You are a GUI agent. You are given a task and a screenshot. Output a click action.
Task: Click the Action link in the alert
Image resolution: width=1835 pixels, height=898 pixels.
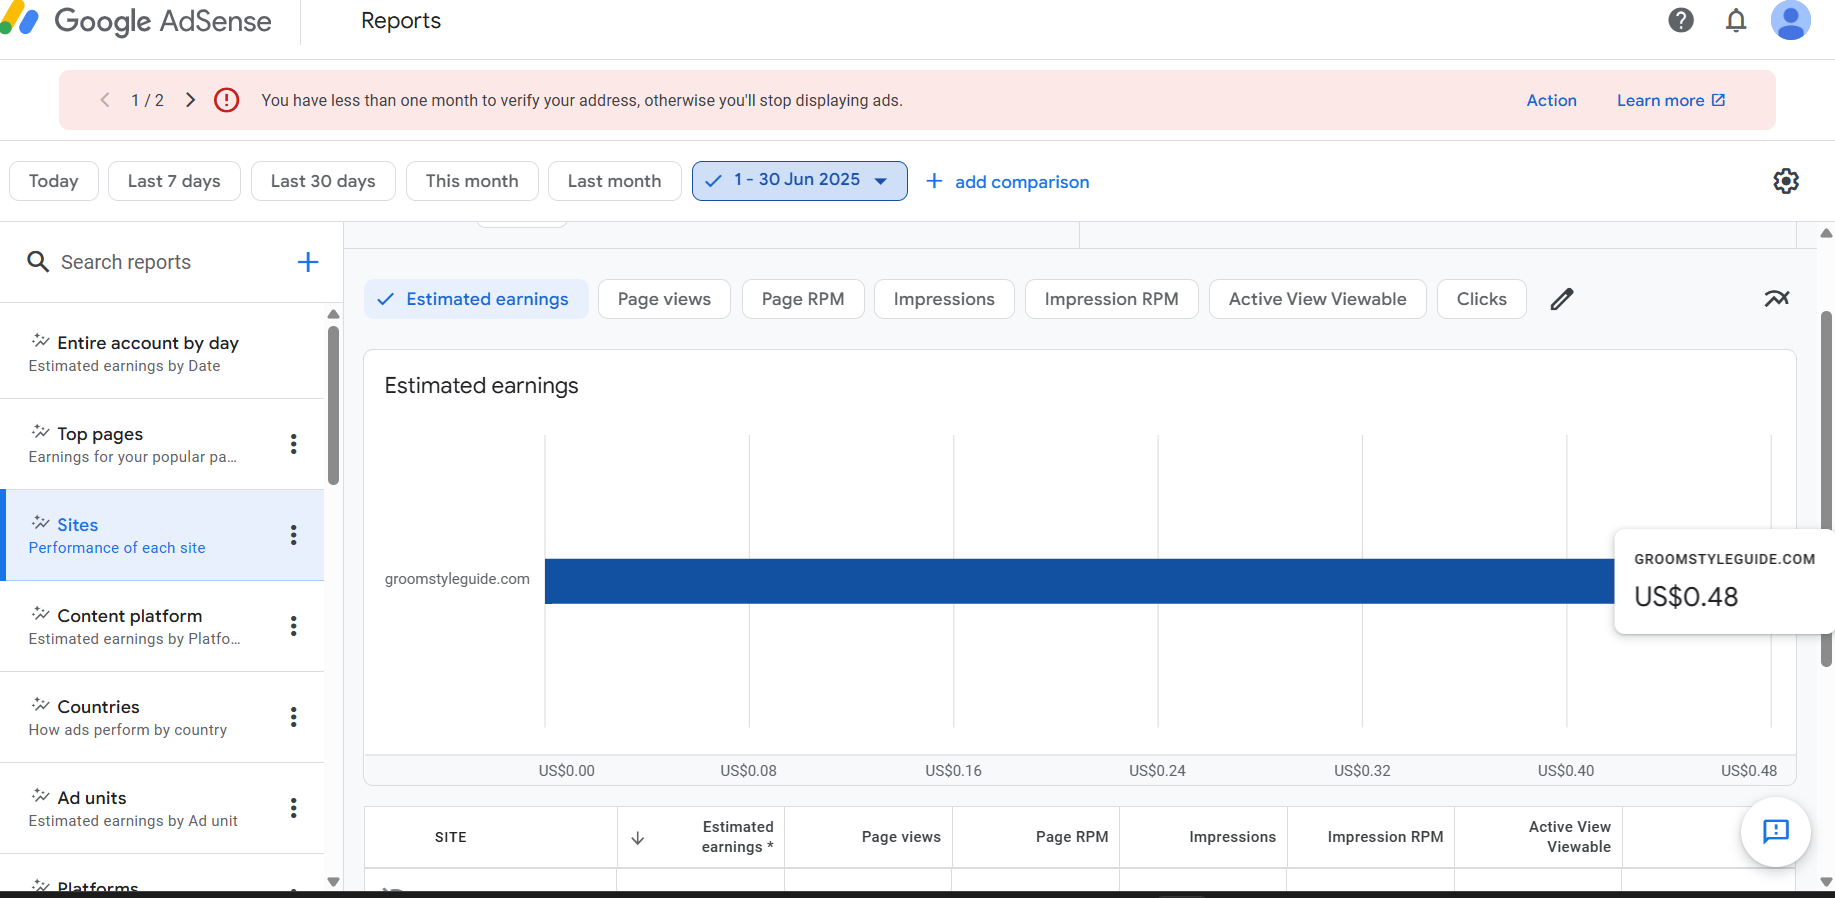click(x=1552, y=100)
